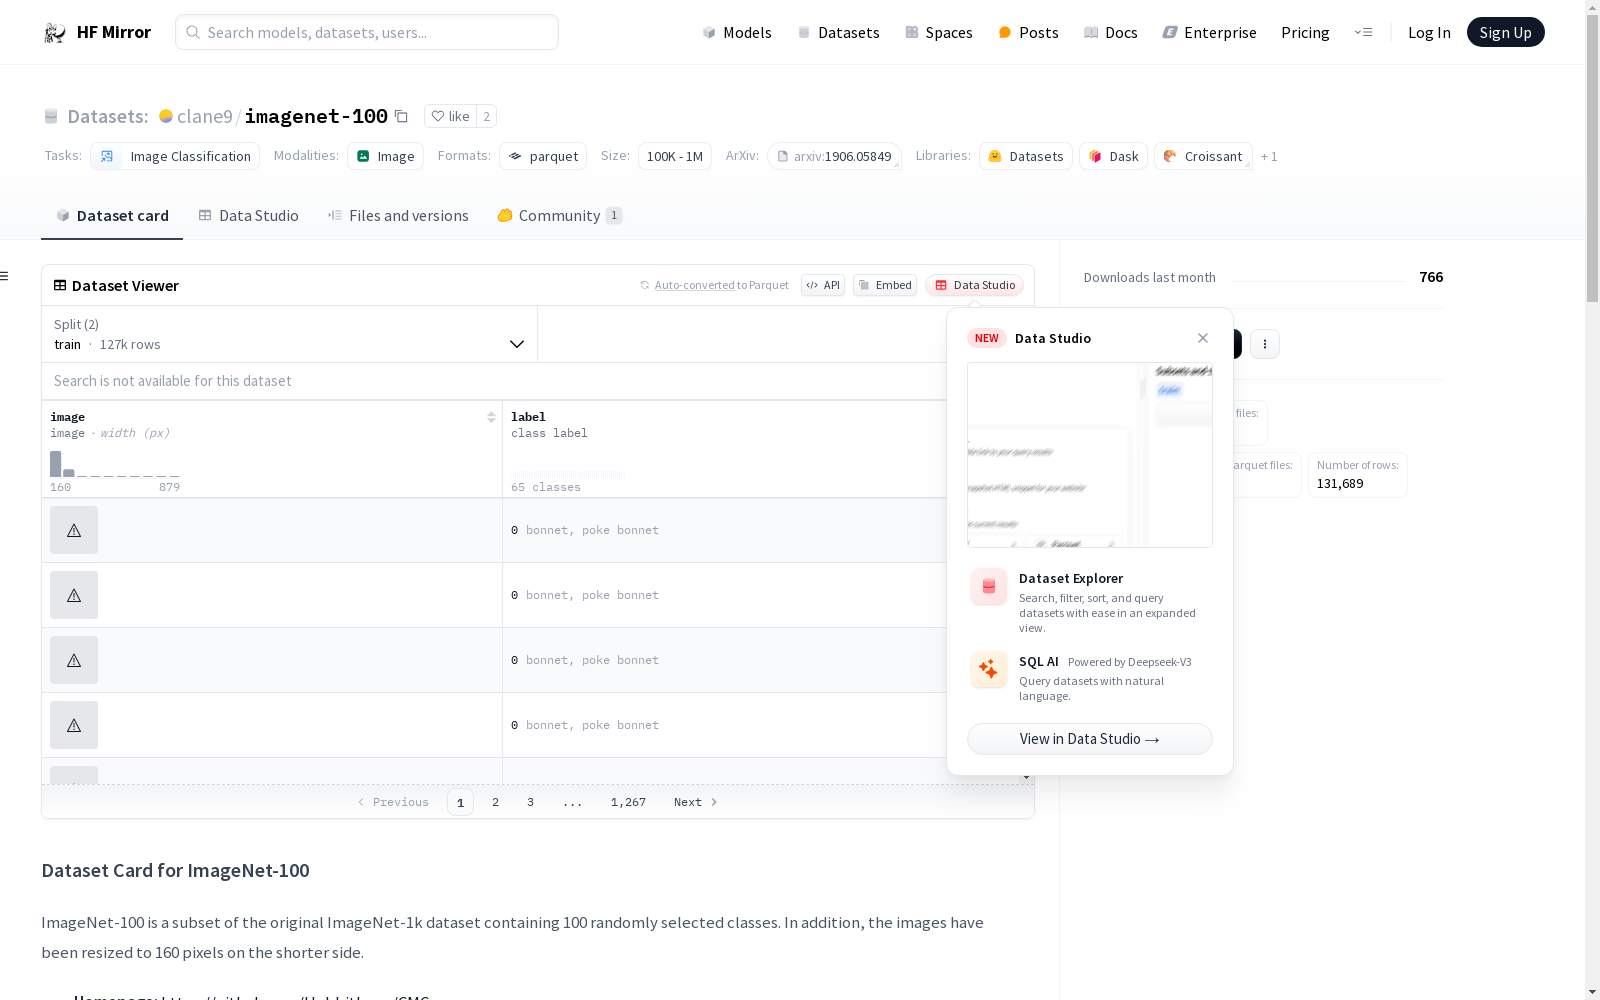Click View in Data Studio button

point(1090,739)
